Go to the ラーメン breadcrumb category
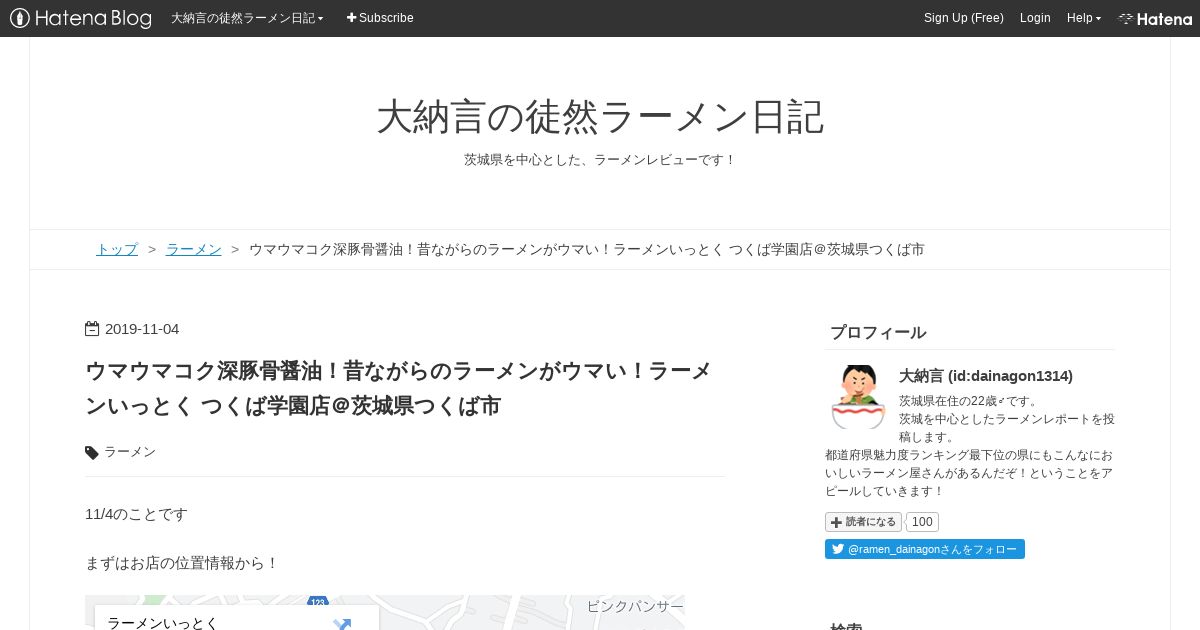This screenshot has width=1200, height=630. [x=194, y=249]
